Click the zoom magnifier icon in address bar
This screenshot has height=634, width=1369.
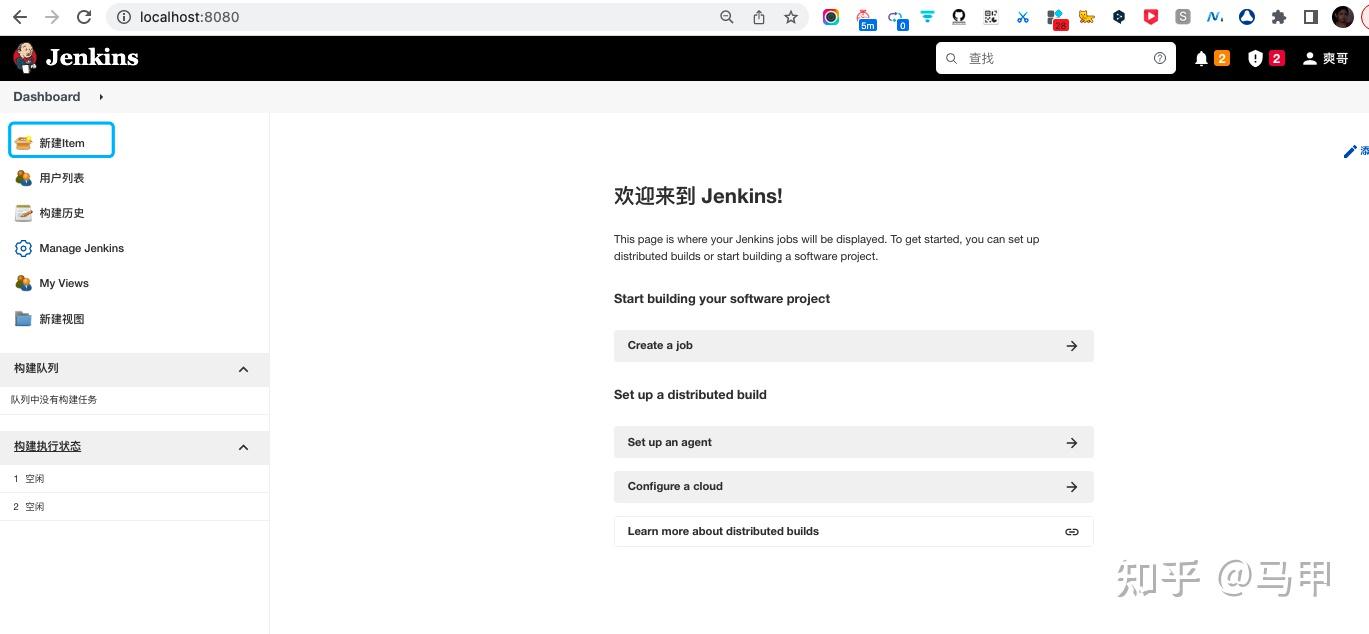click(x=727, y=17)
